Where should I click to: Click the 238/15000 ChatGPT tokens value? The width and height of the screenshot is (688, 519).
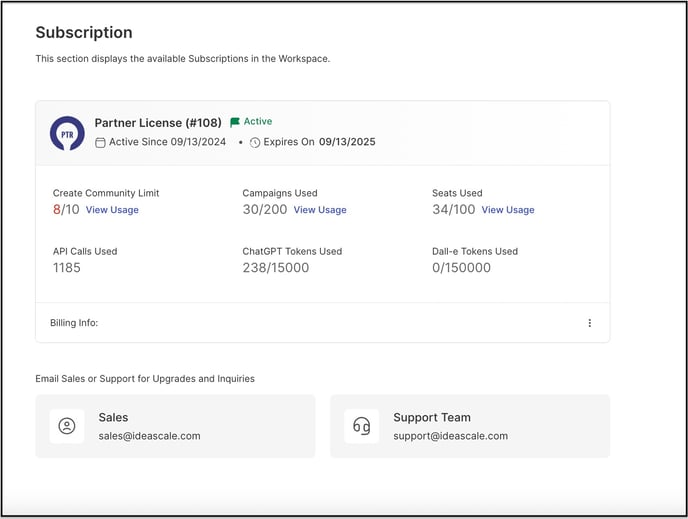click(276, 268)
